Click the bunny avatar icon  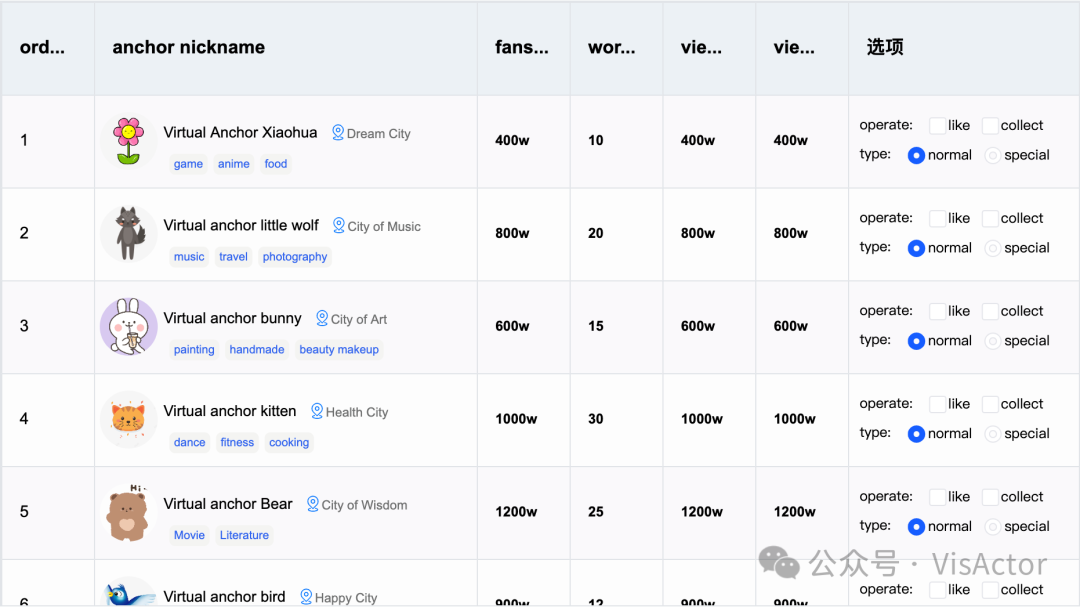pyautogui.click(x=128, y=326)
